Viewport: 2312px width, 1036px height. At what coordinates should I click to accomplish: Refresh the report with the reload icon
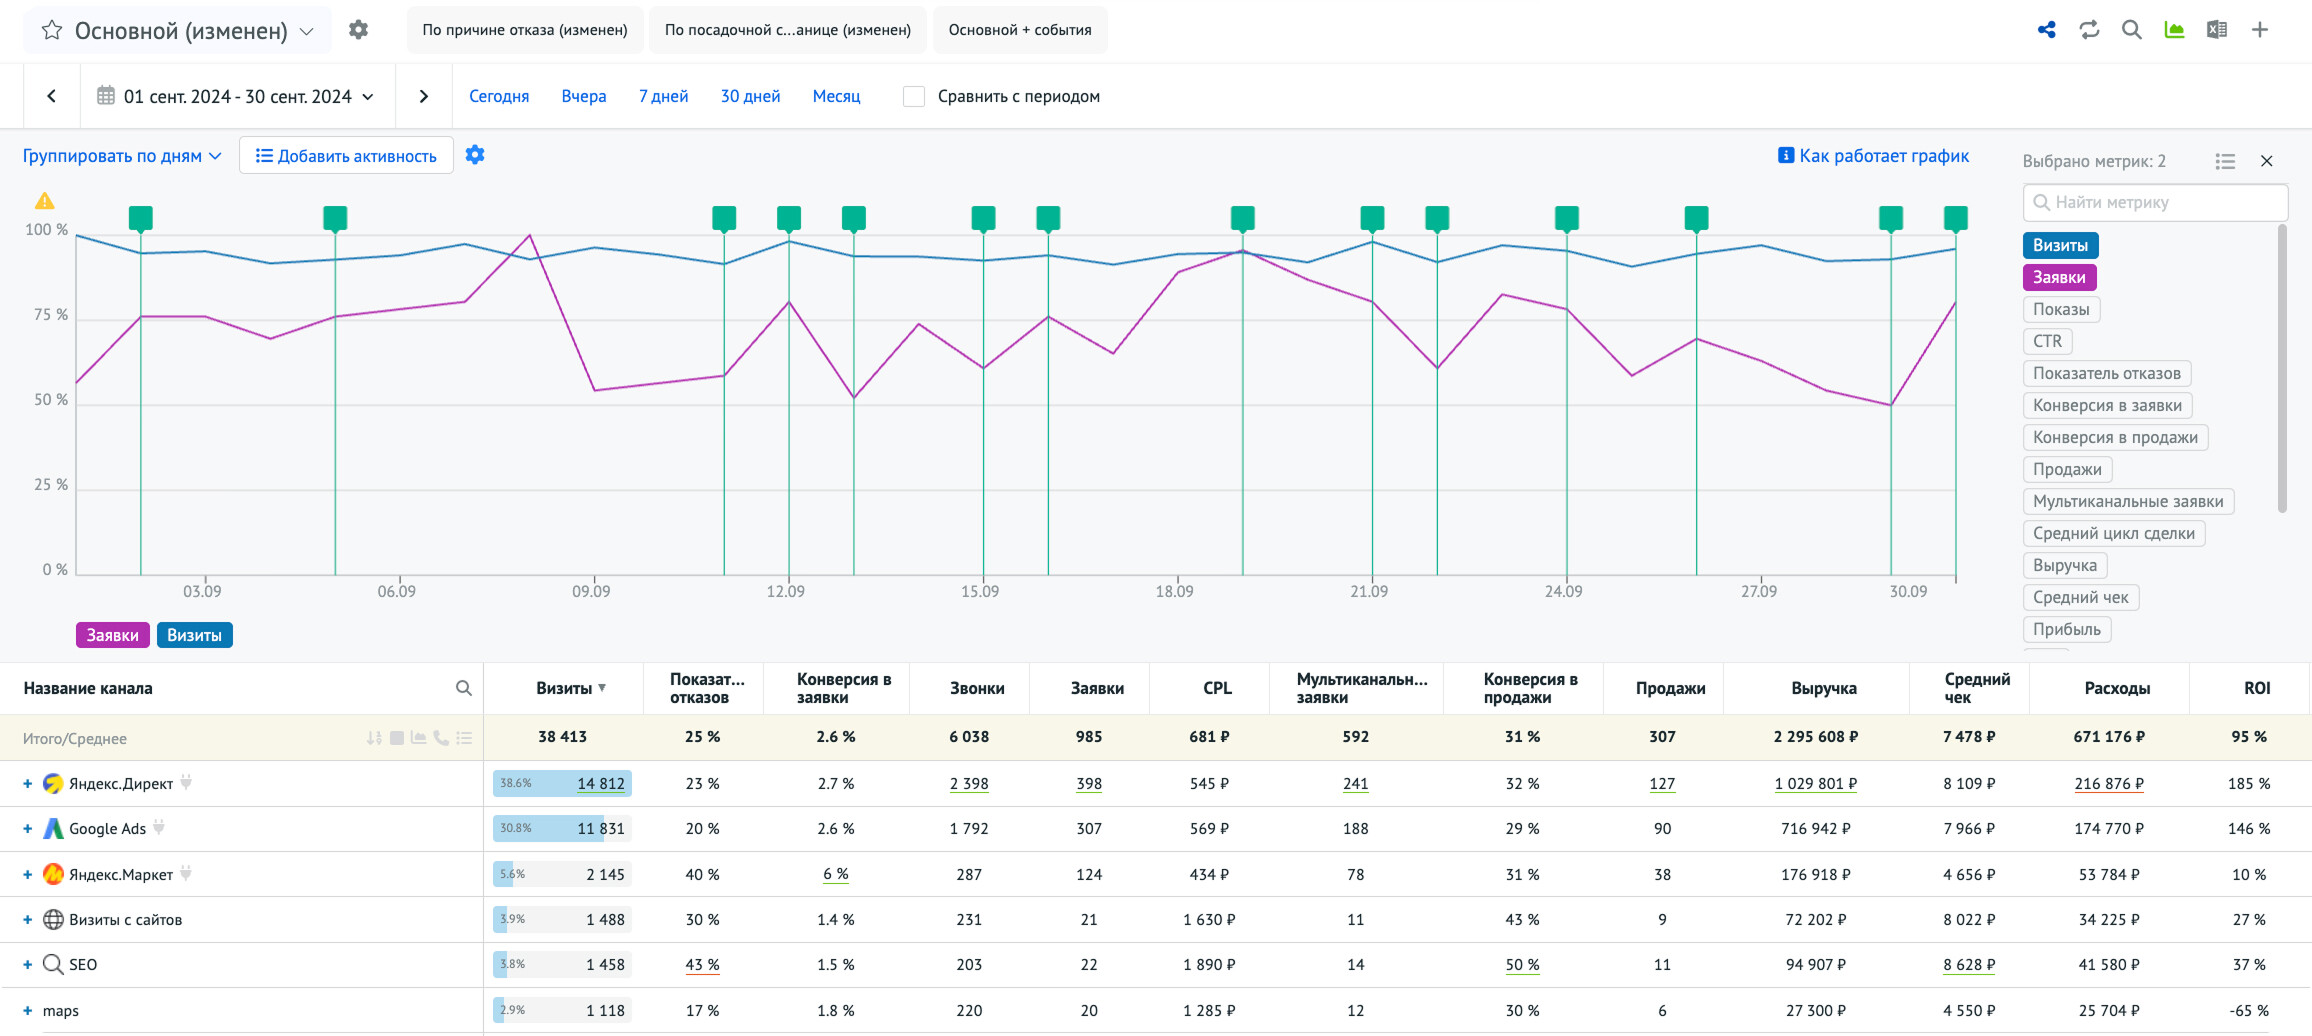click(2089, 30)
